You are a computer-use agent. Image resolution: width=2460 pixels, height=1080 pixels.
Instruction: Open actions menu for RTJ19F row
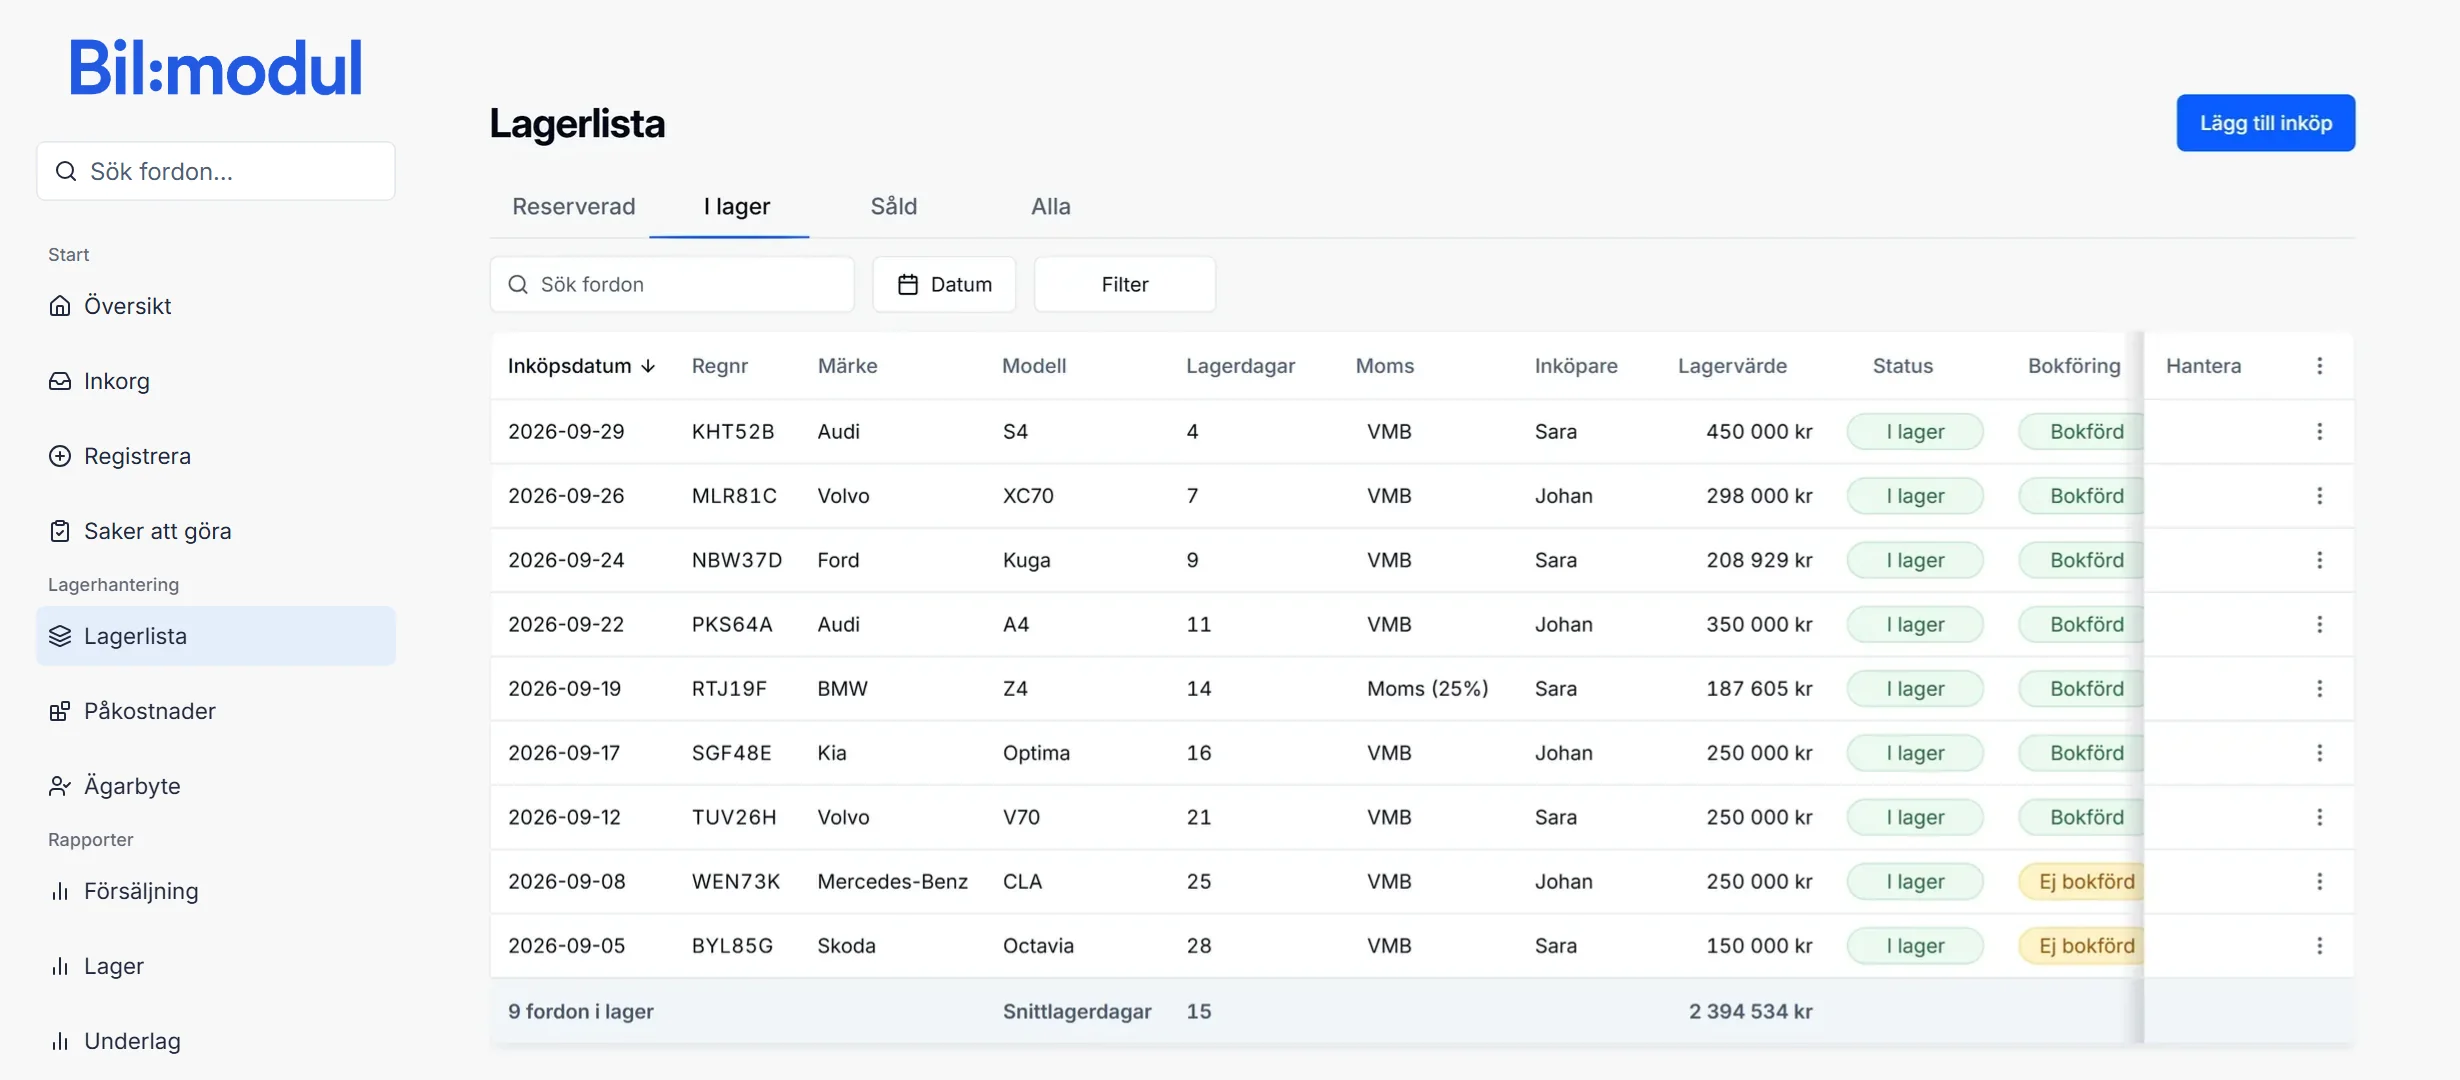tap(2320, 689)
